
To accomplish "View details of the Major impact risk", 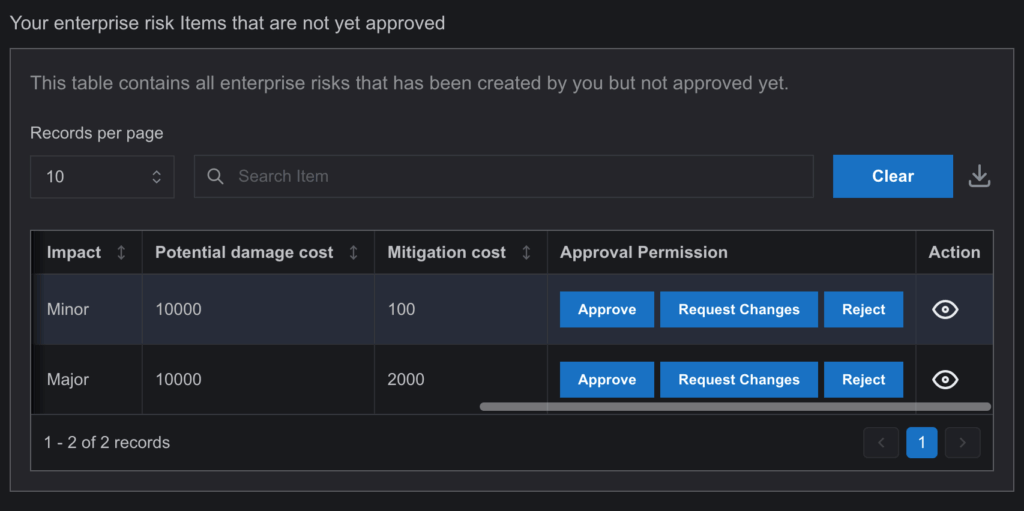I will coord(945,380).
